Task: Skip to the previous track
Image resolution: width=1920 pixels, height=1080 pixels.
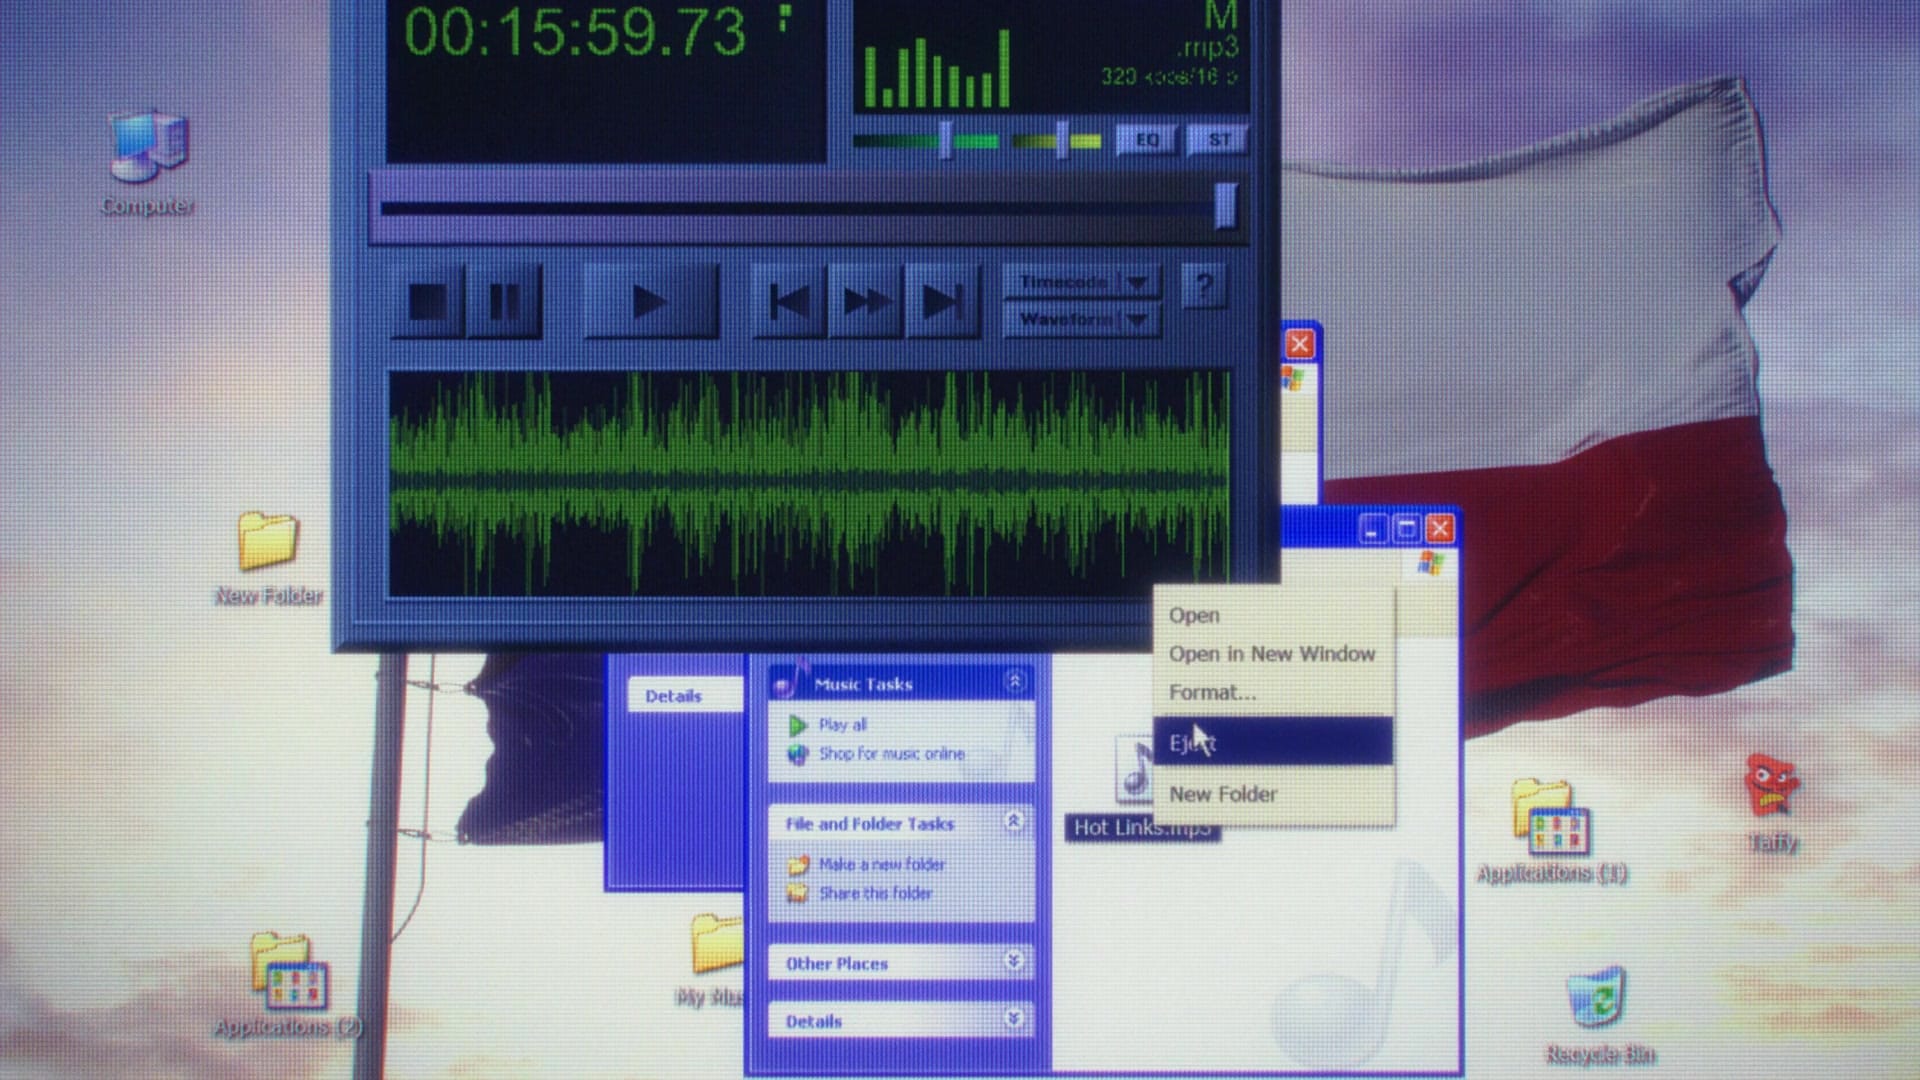Action: (789, 301)
